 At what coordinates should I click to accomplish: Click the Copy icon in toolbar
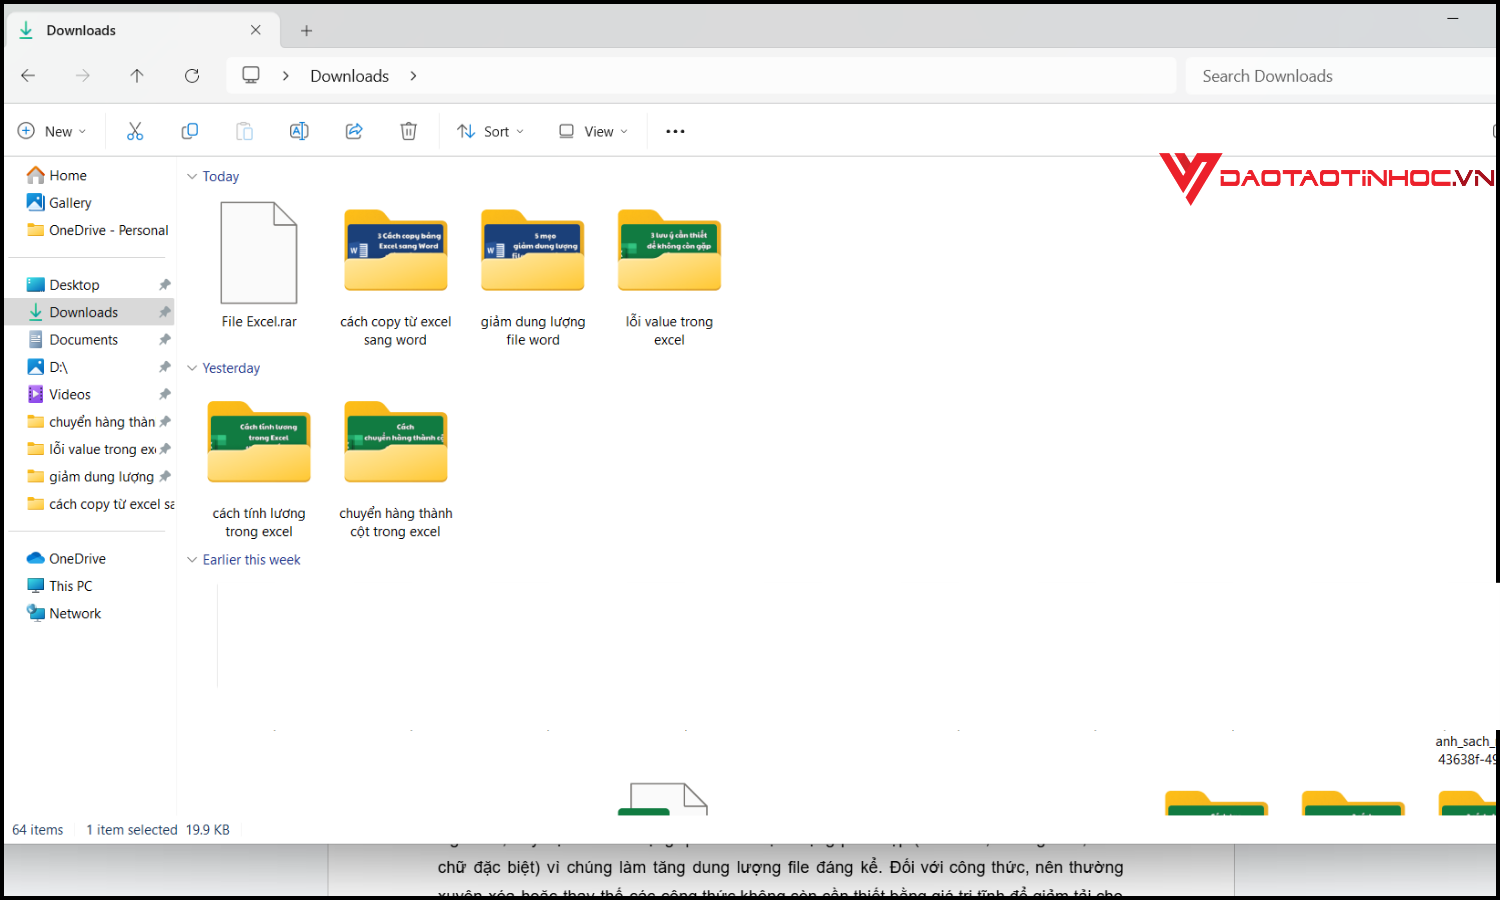(x=189, y=131)
